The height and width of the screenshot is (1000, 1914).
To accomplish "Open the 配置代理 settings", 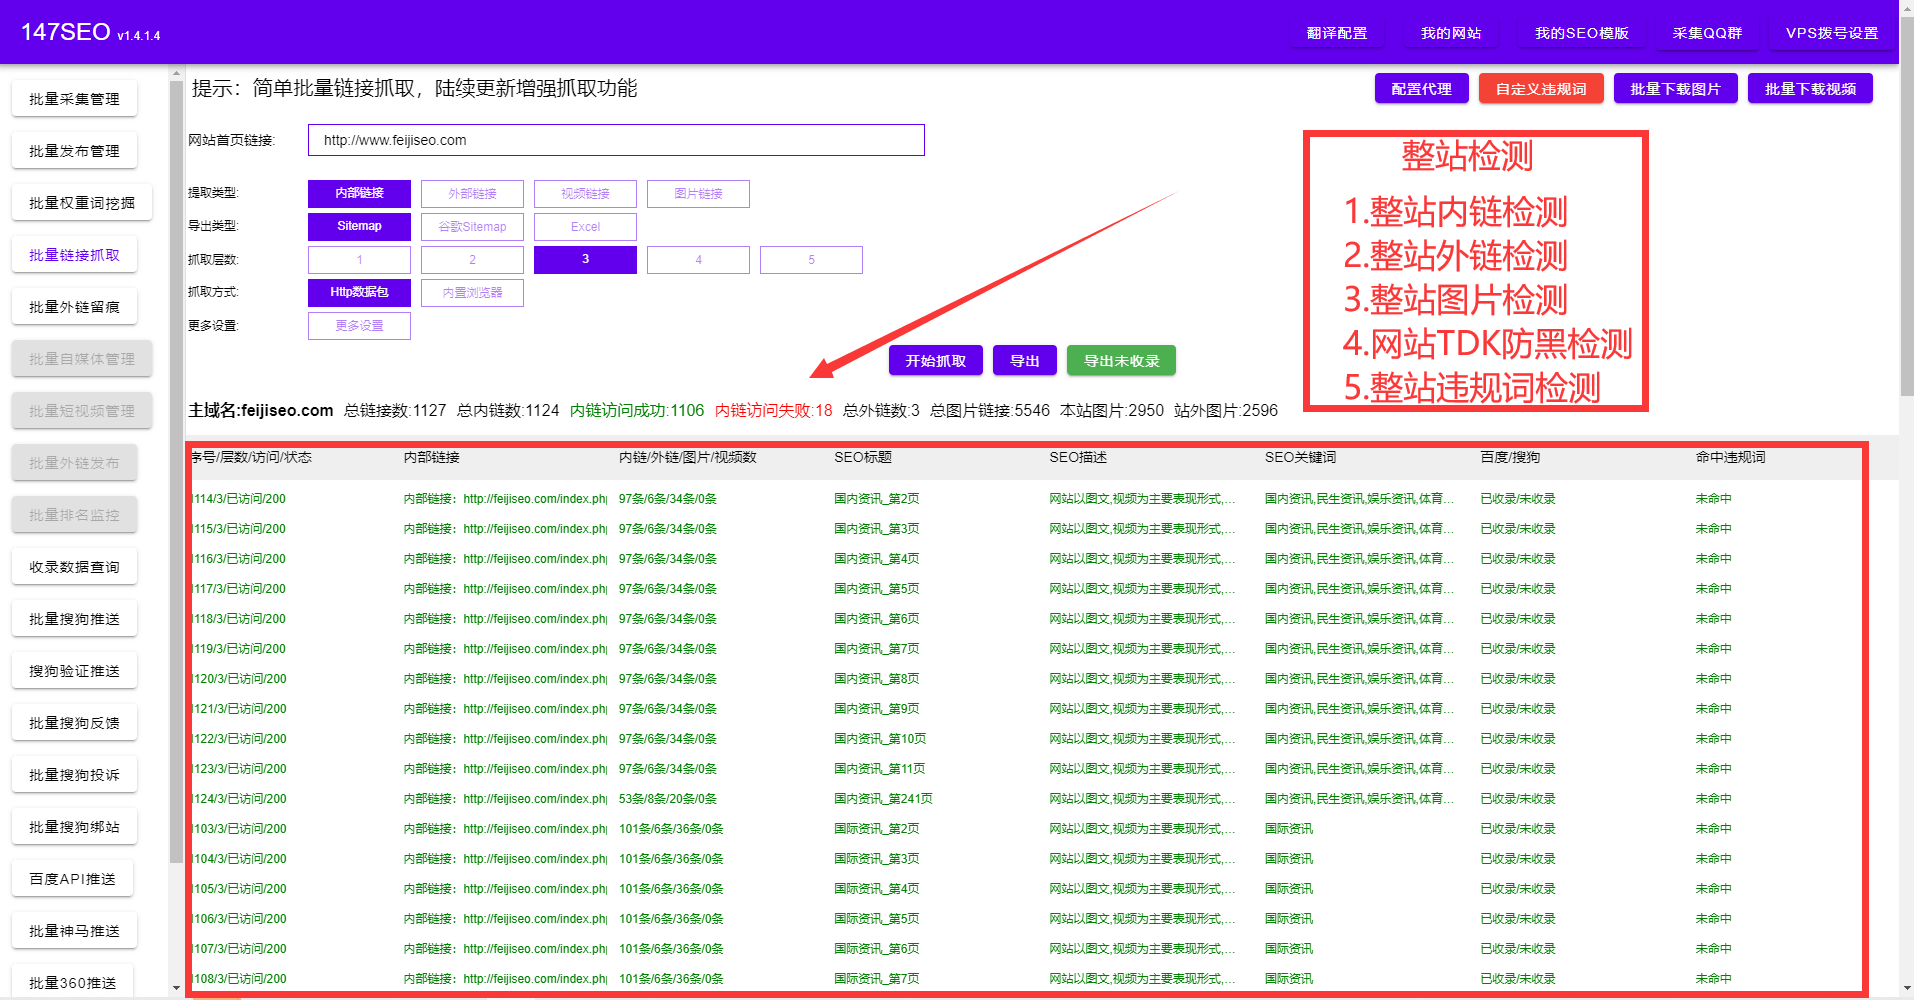I will click(1421, 88).
